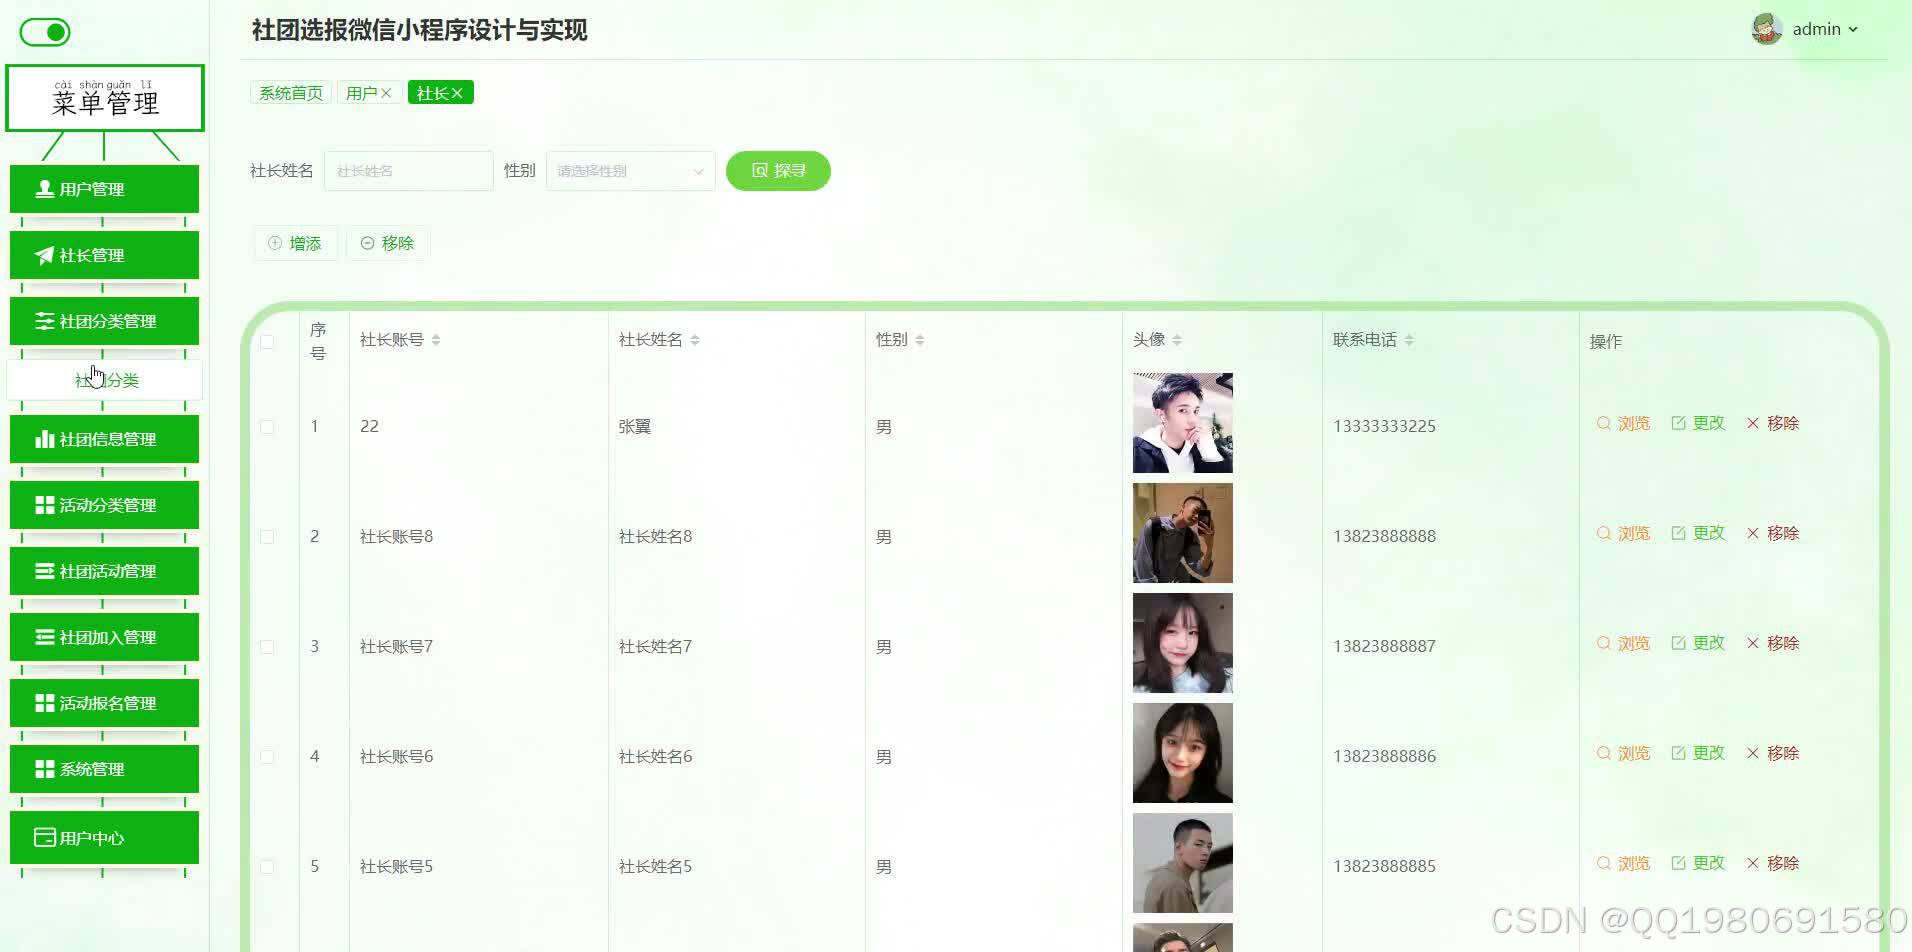The height and width of the screenshot is (952, 1912).
Task: Toggle the sidebar switch at top left
Action: [x=45, y=32]
